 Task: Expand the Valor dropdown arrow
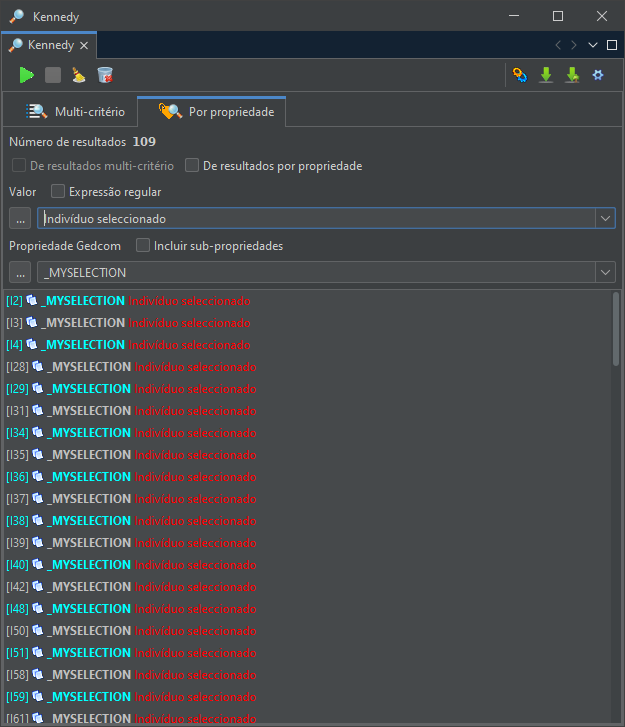pyautogui.click(x=605, y=218)
